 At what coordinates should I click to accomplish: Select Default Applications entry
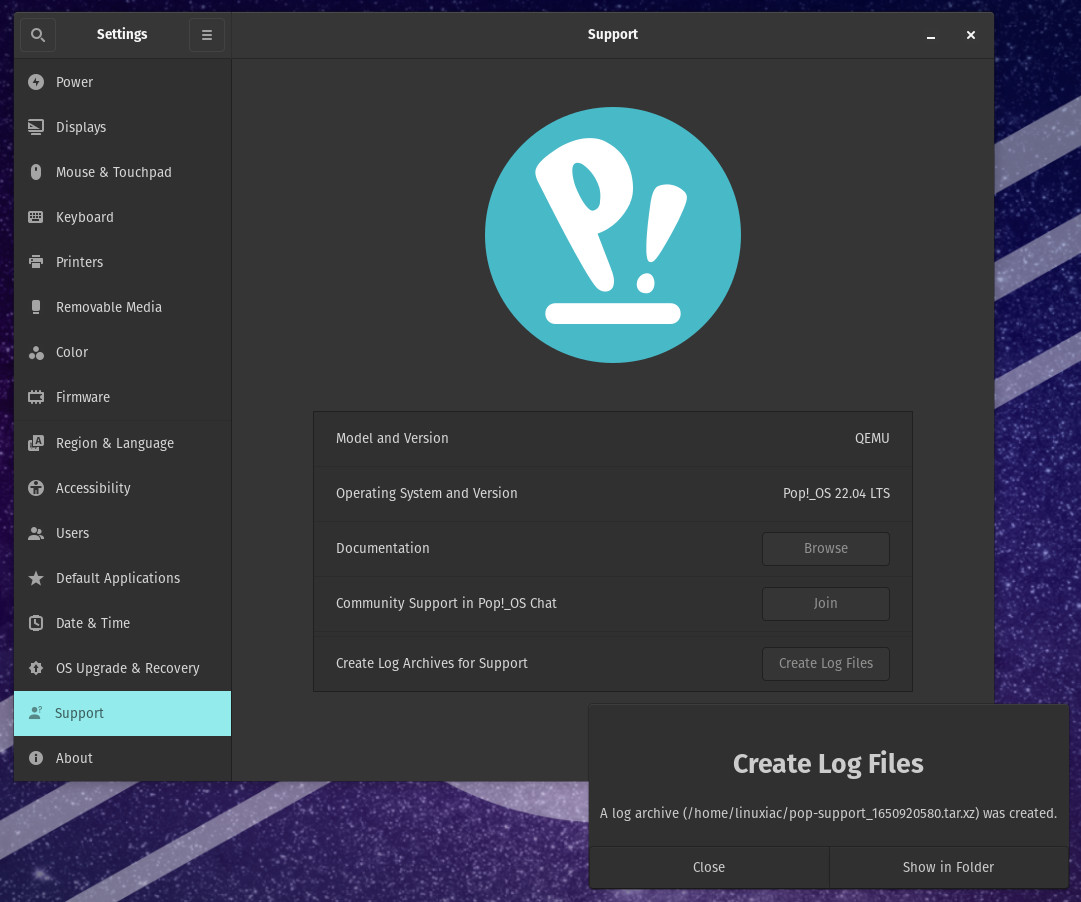[x=123, y=578]
